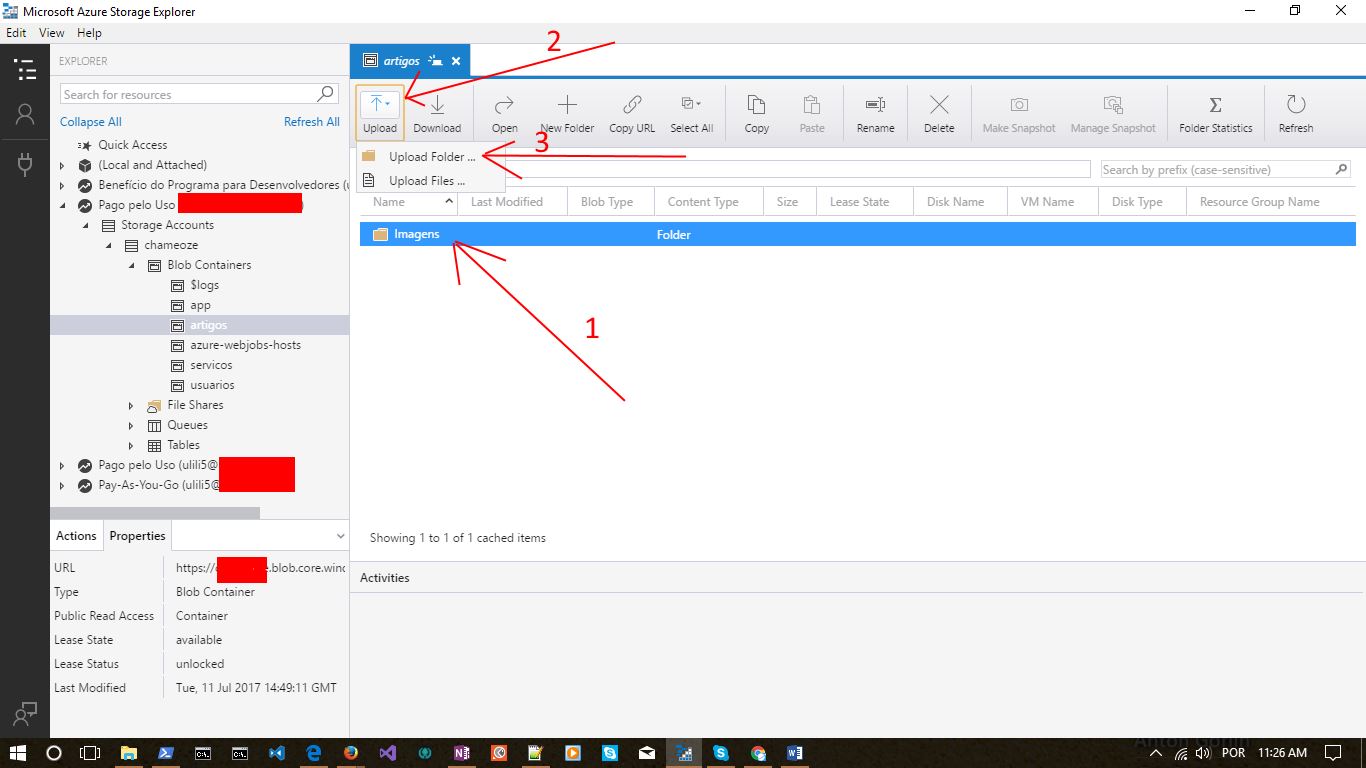The image size is (1366, 768).
Task: Open the Help menu
Action: [x=89, y=33]
